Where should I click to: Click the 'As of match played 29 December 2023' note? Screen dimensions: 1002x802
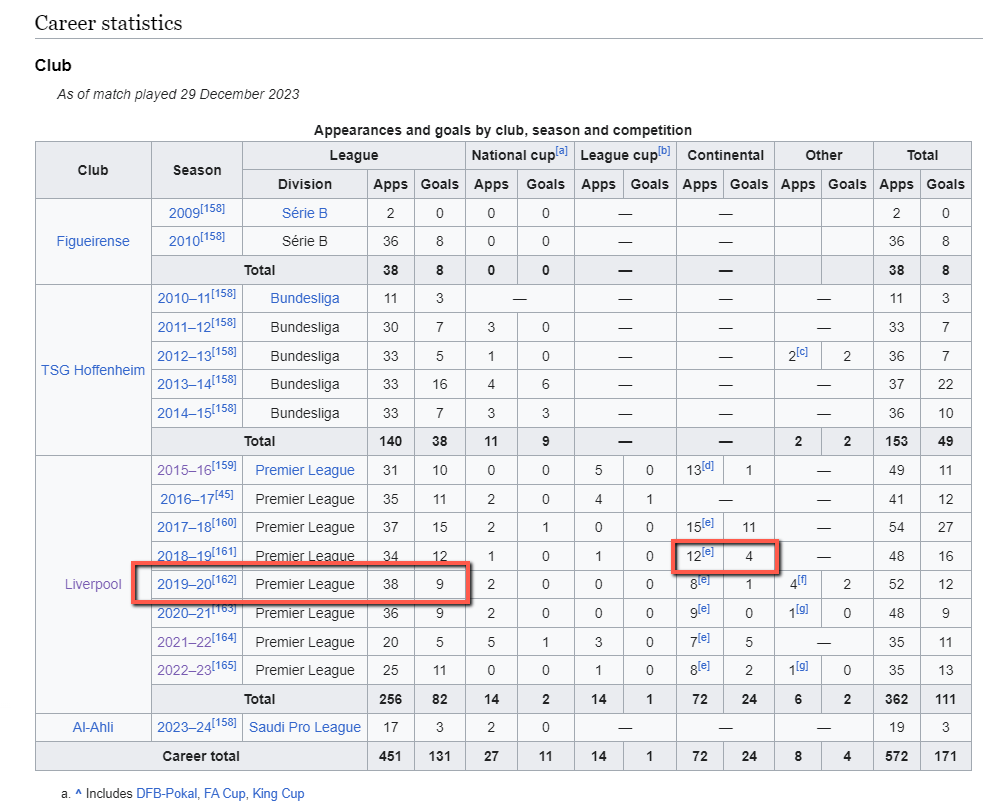point(178,94)
